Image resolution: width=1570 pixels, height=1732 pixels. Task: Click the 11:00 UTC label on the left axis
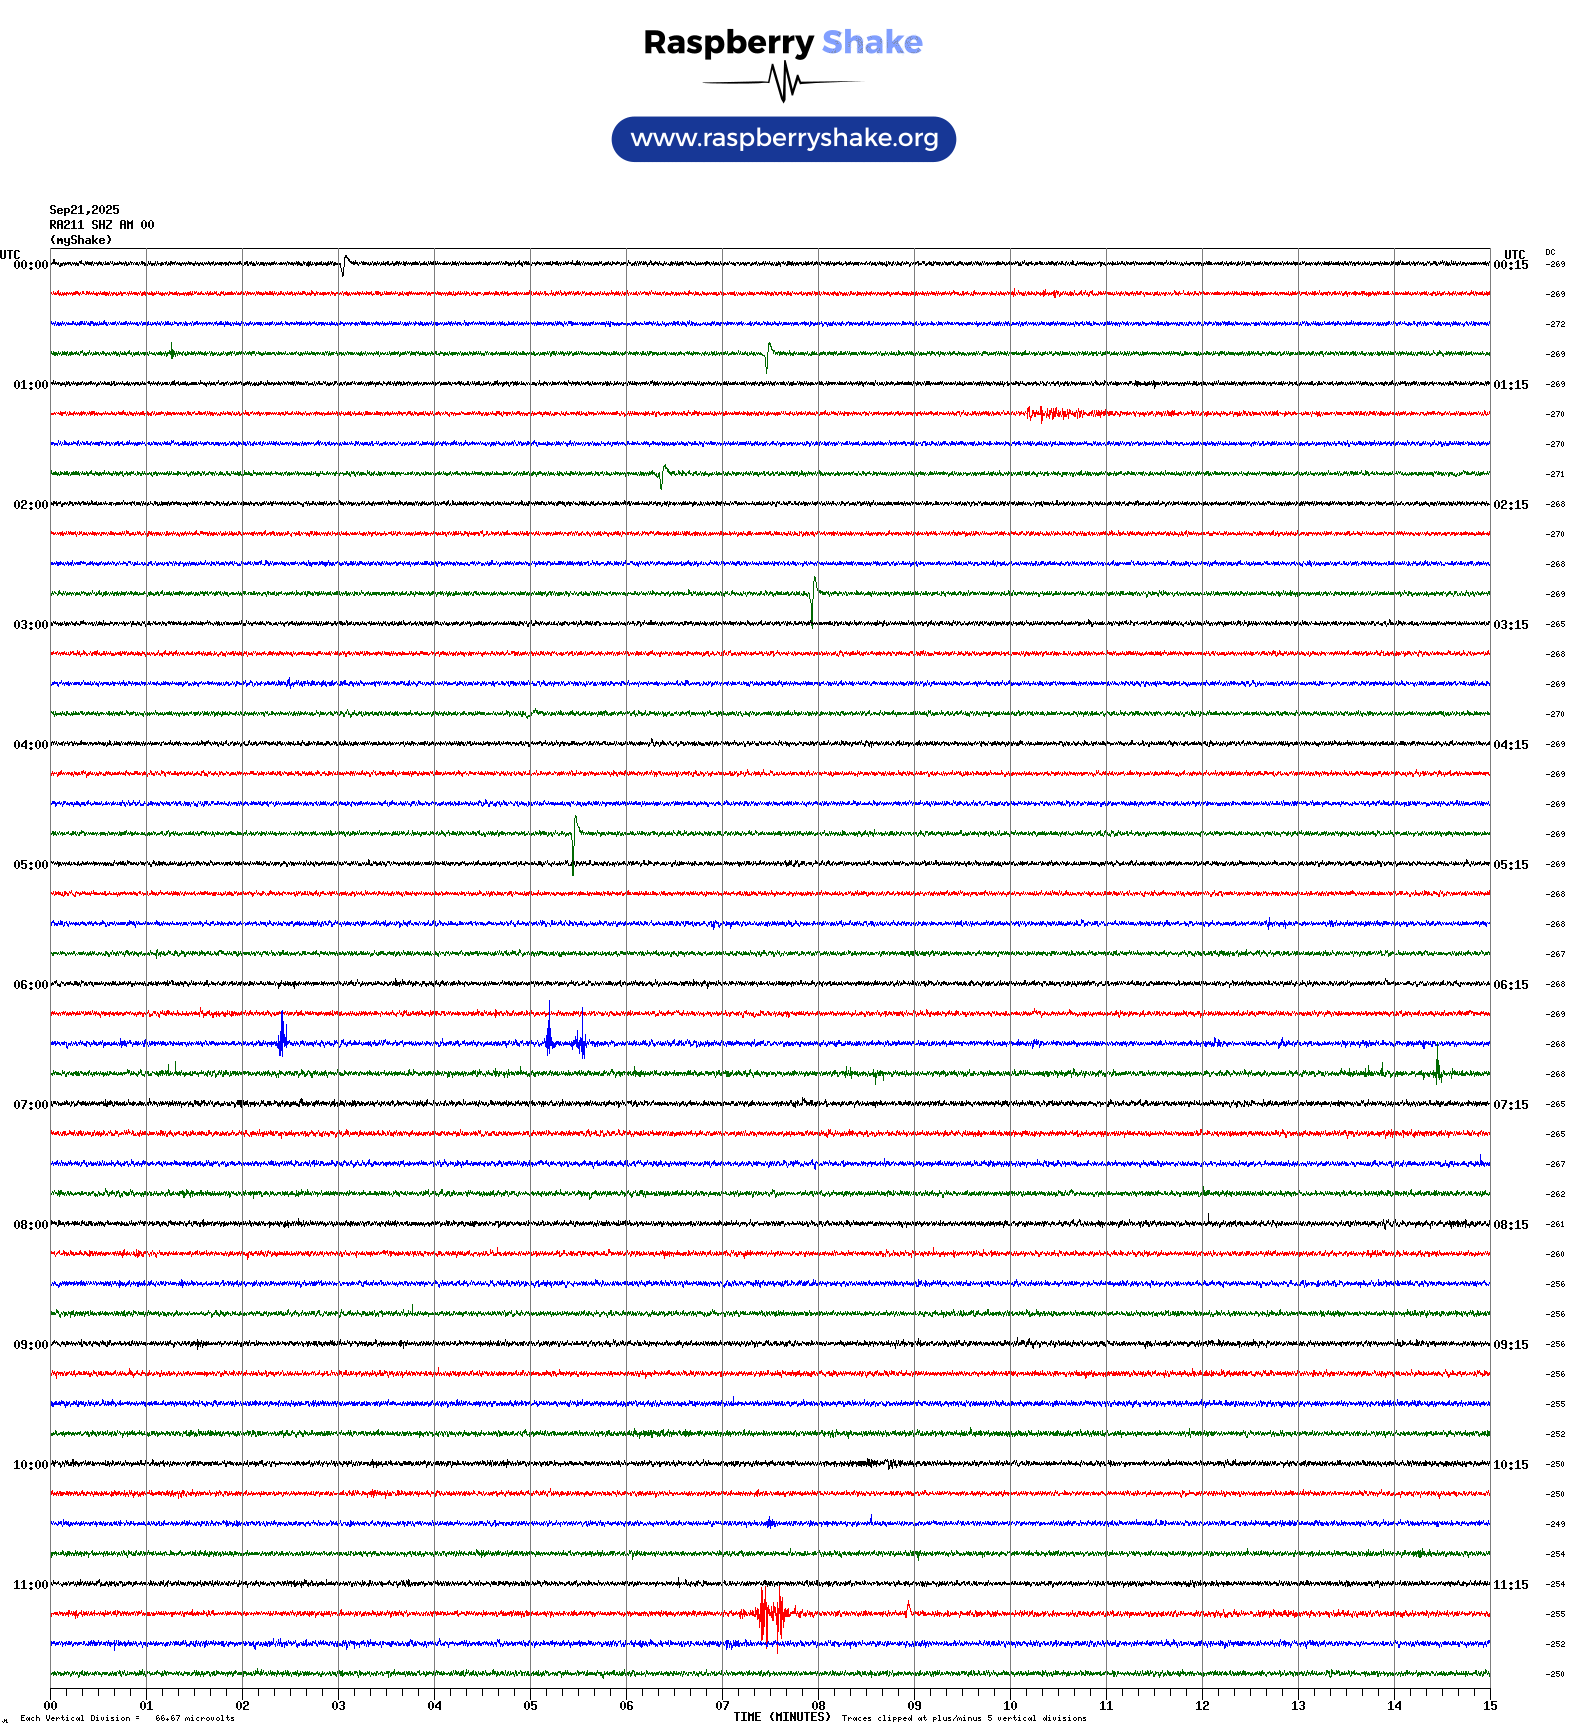point(30,1585)
